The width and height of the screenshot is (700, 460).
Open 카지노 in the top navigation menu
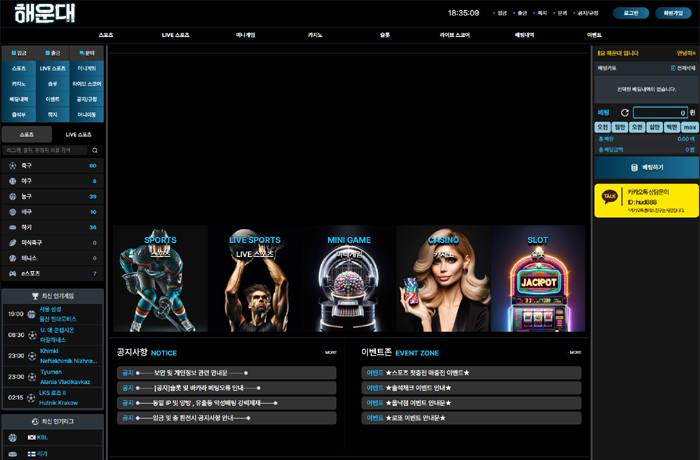(315, 35)
